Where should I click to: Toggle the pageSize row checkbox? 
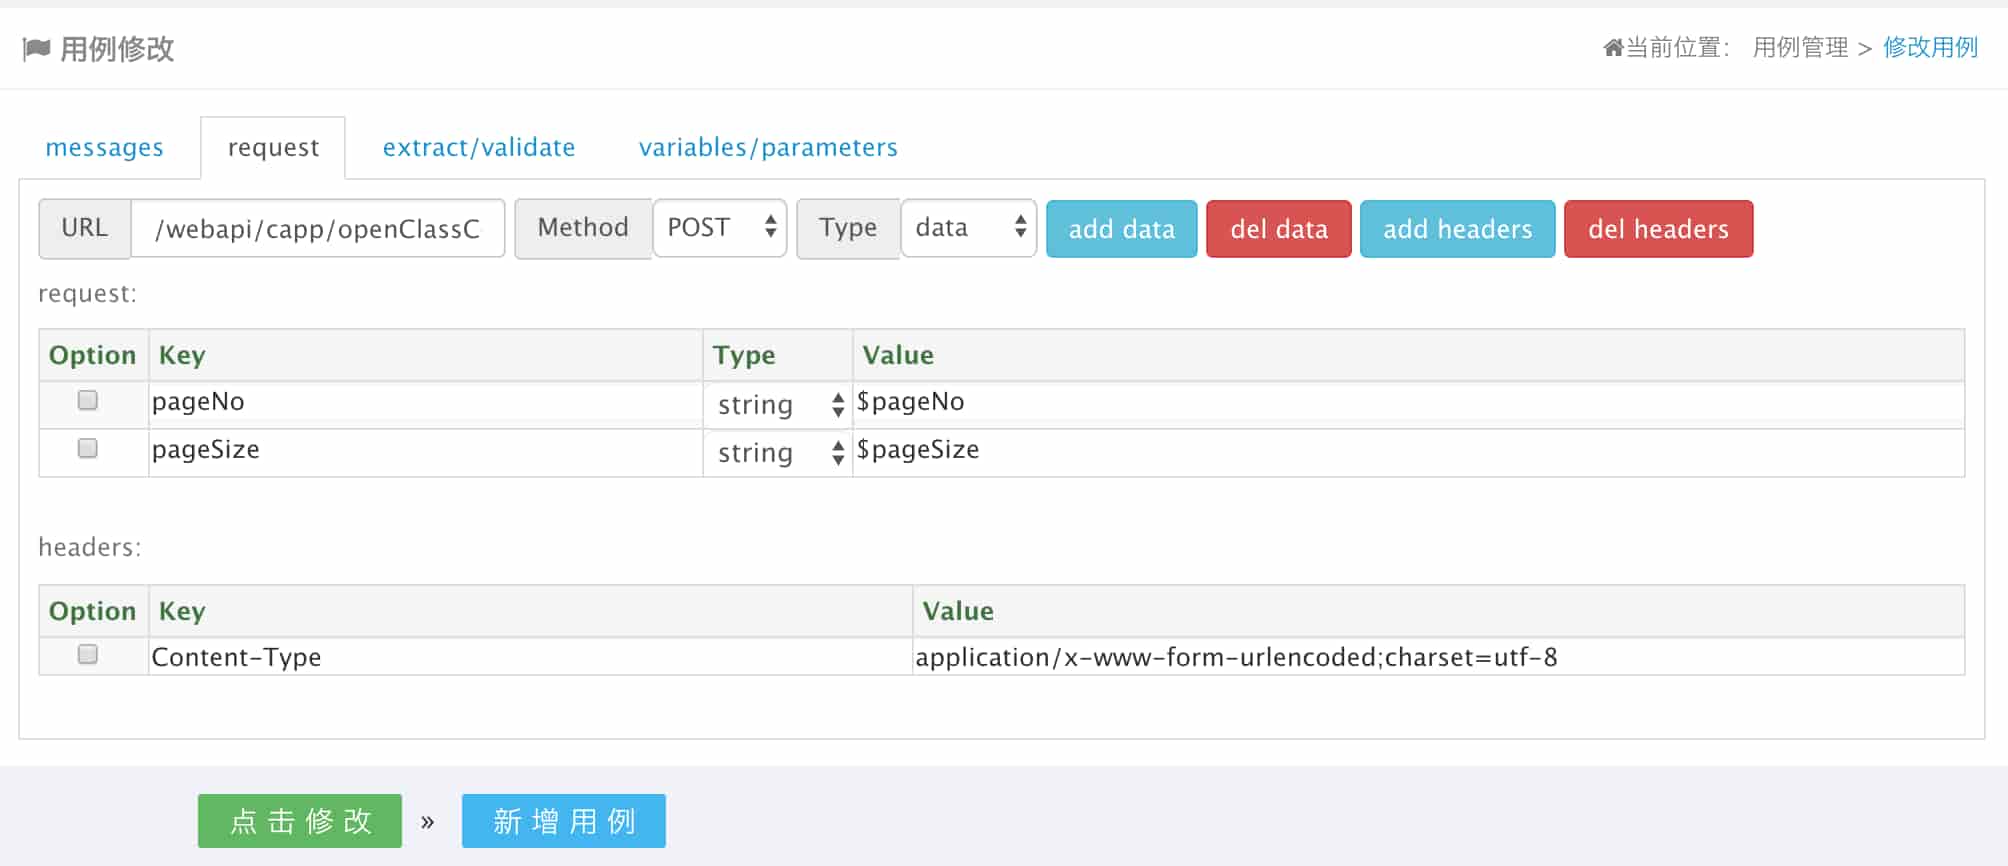point(88,449)
